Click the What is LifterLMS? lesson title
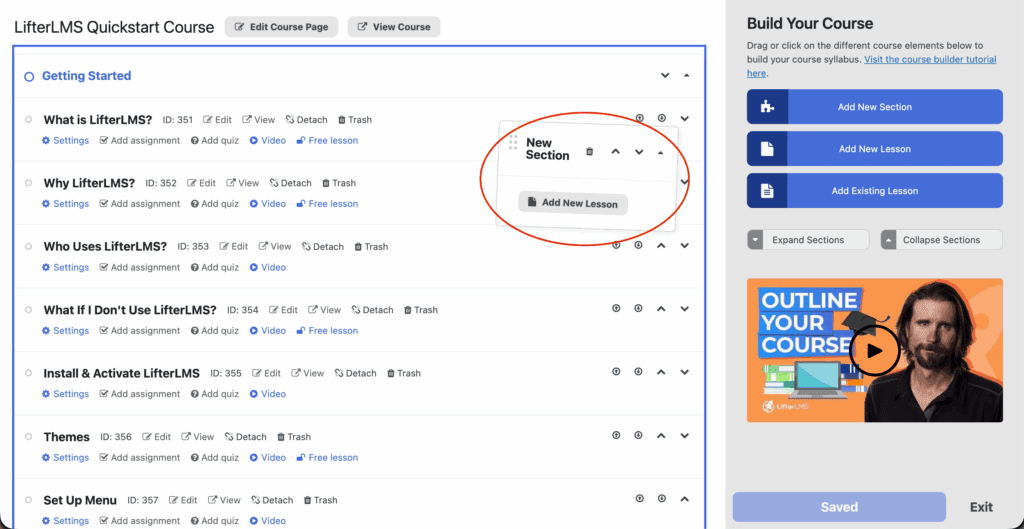This screenshot has height=529, width=1024. click(97, 120)
